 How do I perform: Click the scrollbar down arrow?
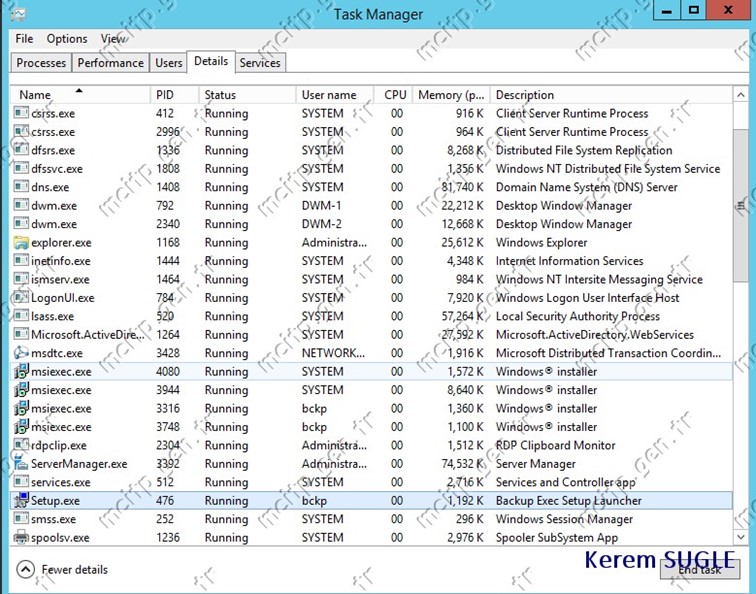(741, 537)
